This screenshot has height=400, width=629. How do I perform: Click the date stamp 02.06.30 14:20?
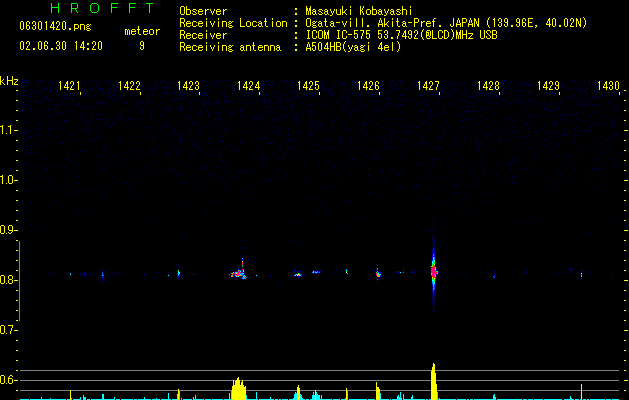click(61, 46)
